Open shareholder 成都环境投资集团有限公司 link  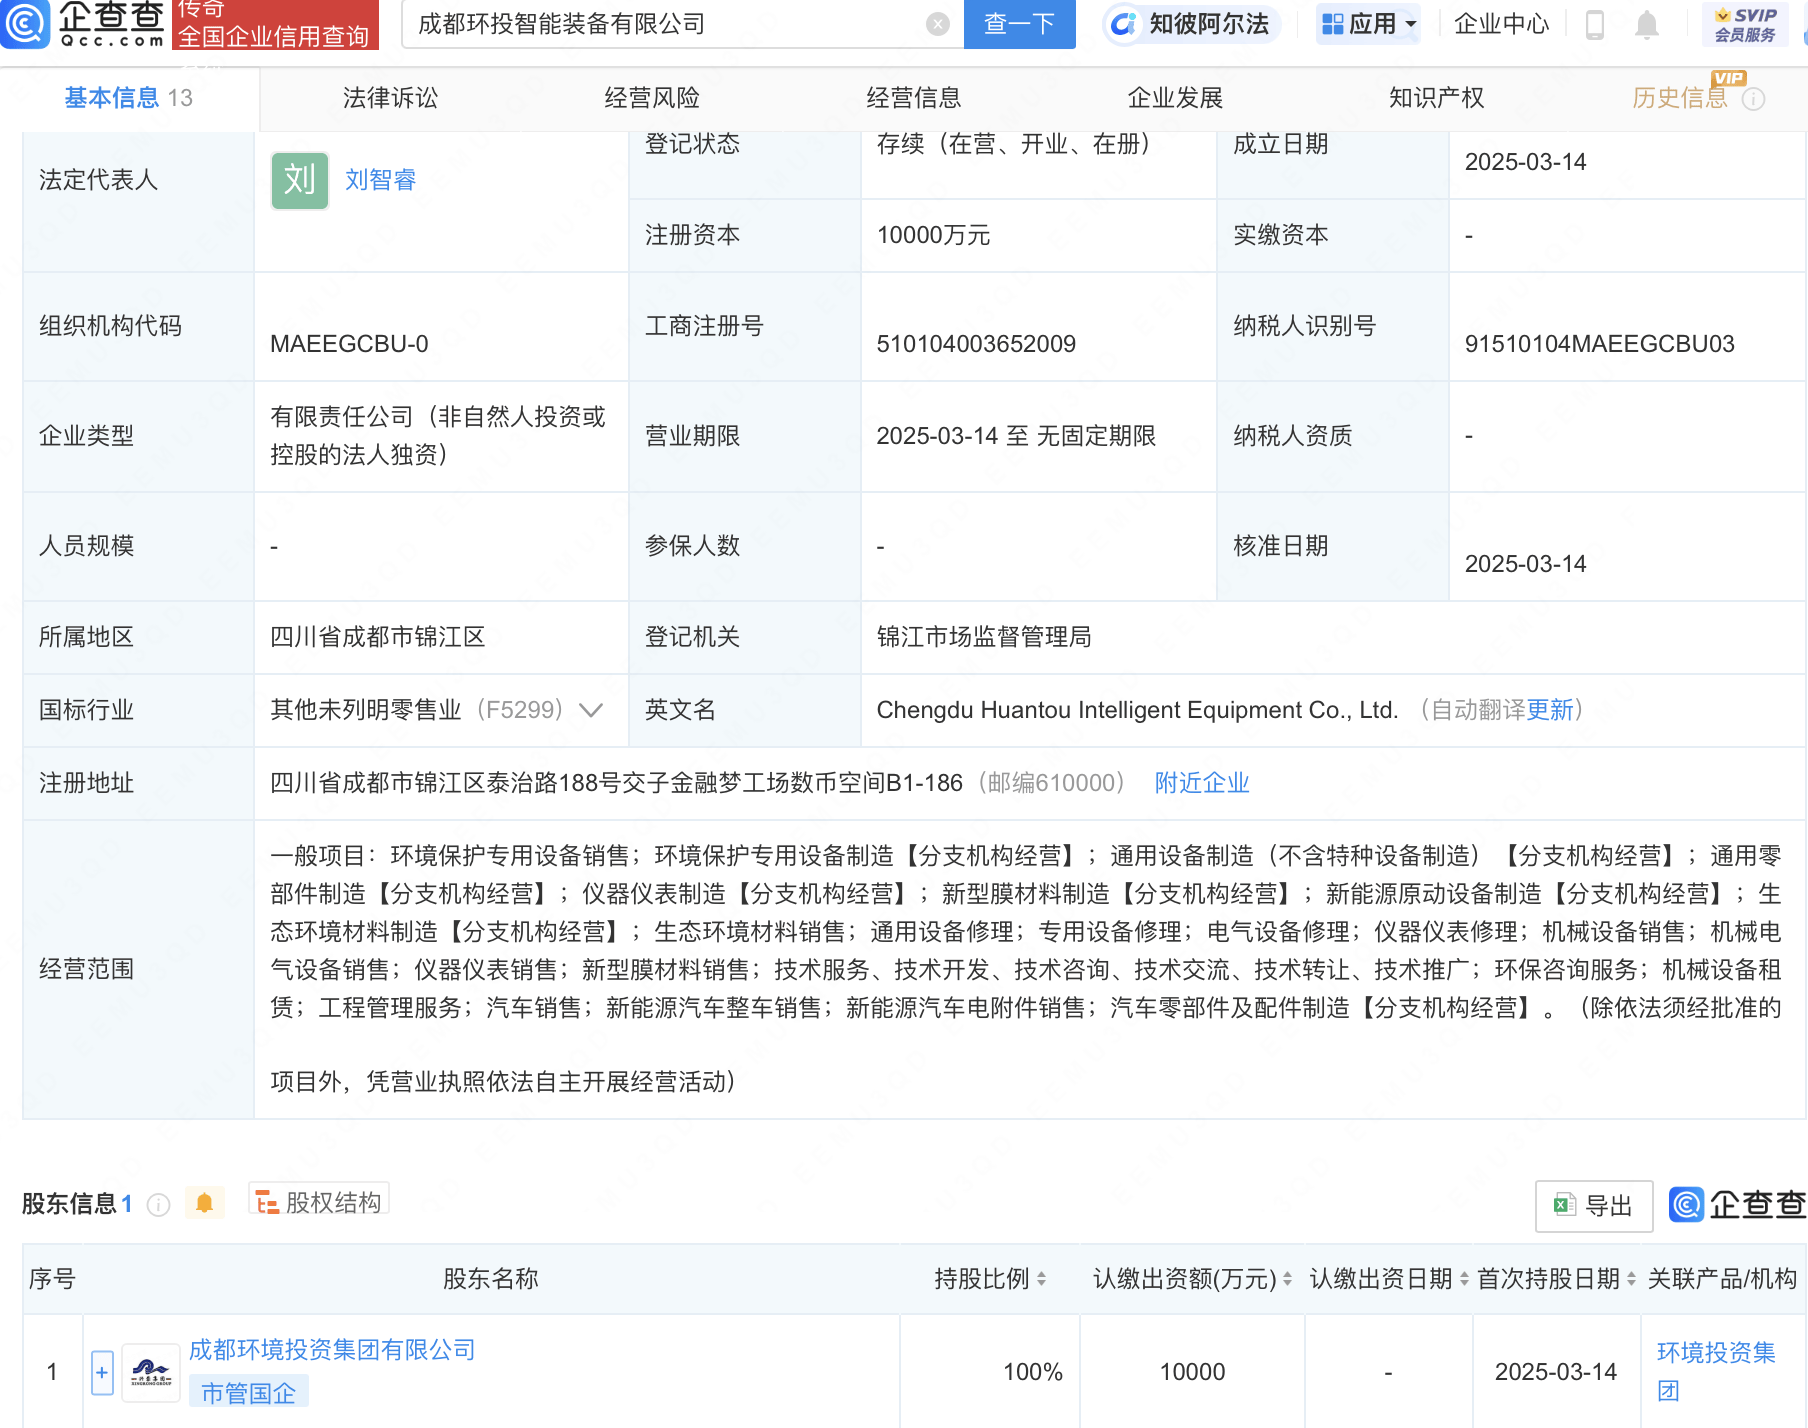coord(332,1350)
